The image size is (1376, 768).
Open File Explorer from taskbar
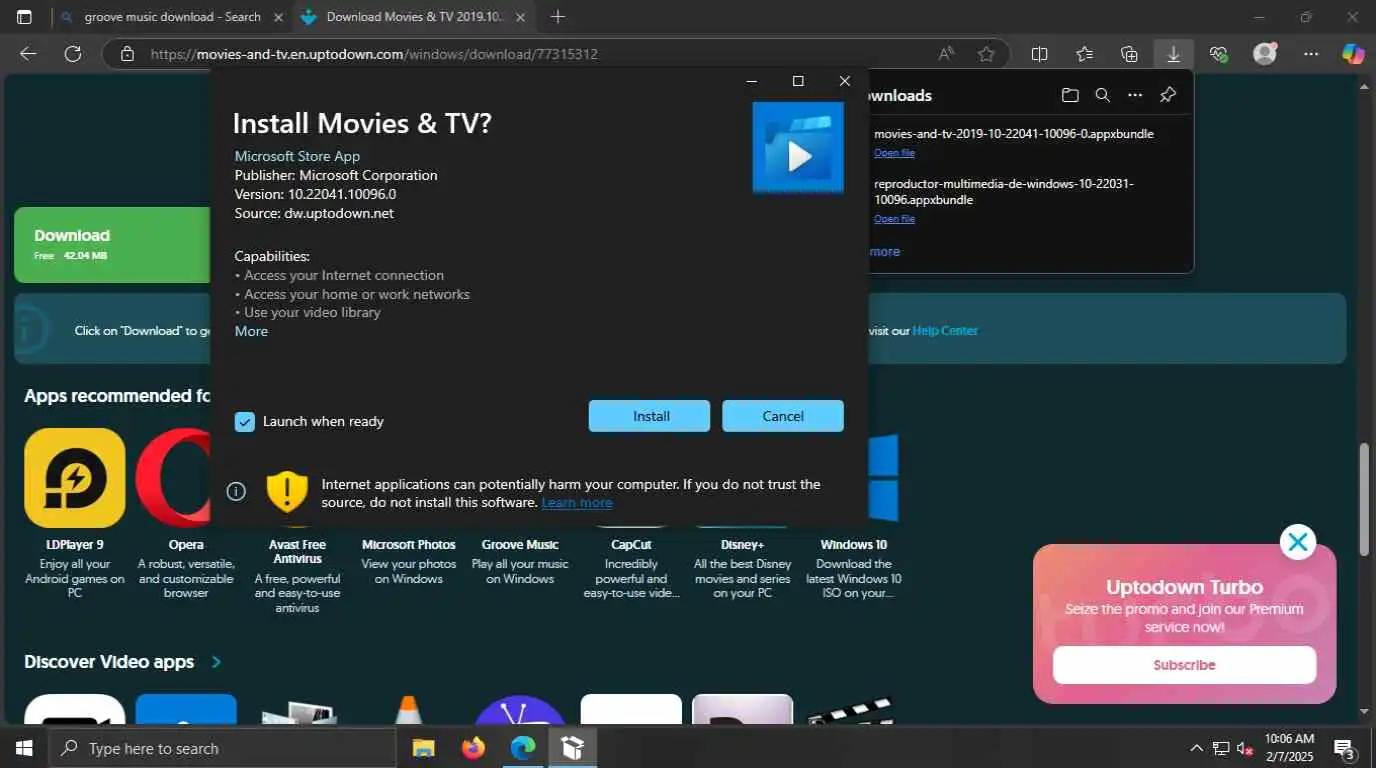click(x=424, y=748)
